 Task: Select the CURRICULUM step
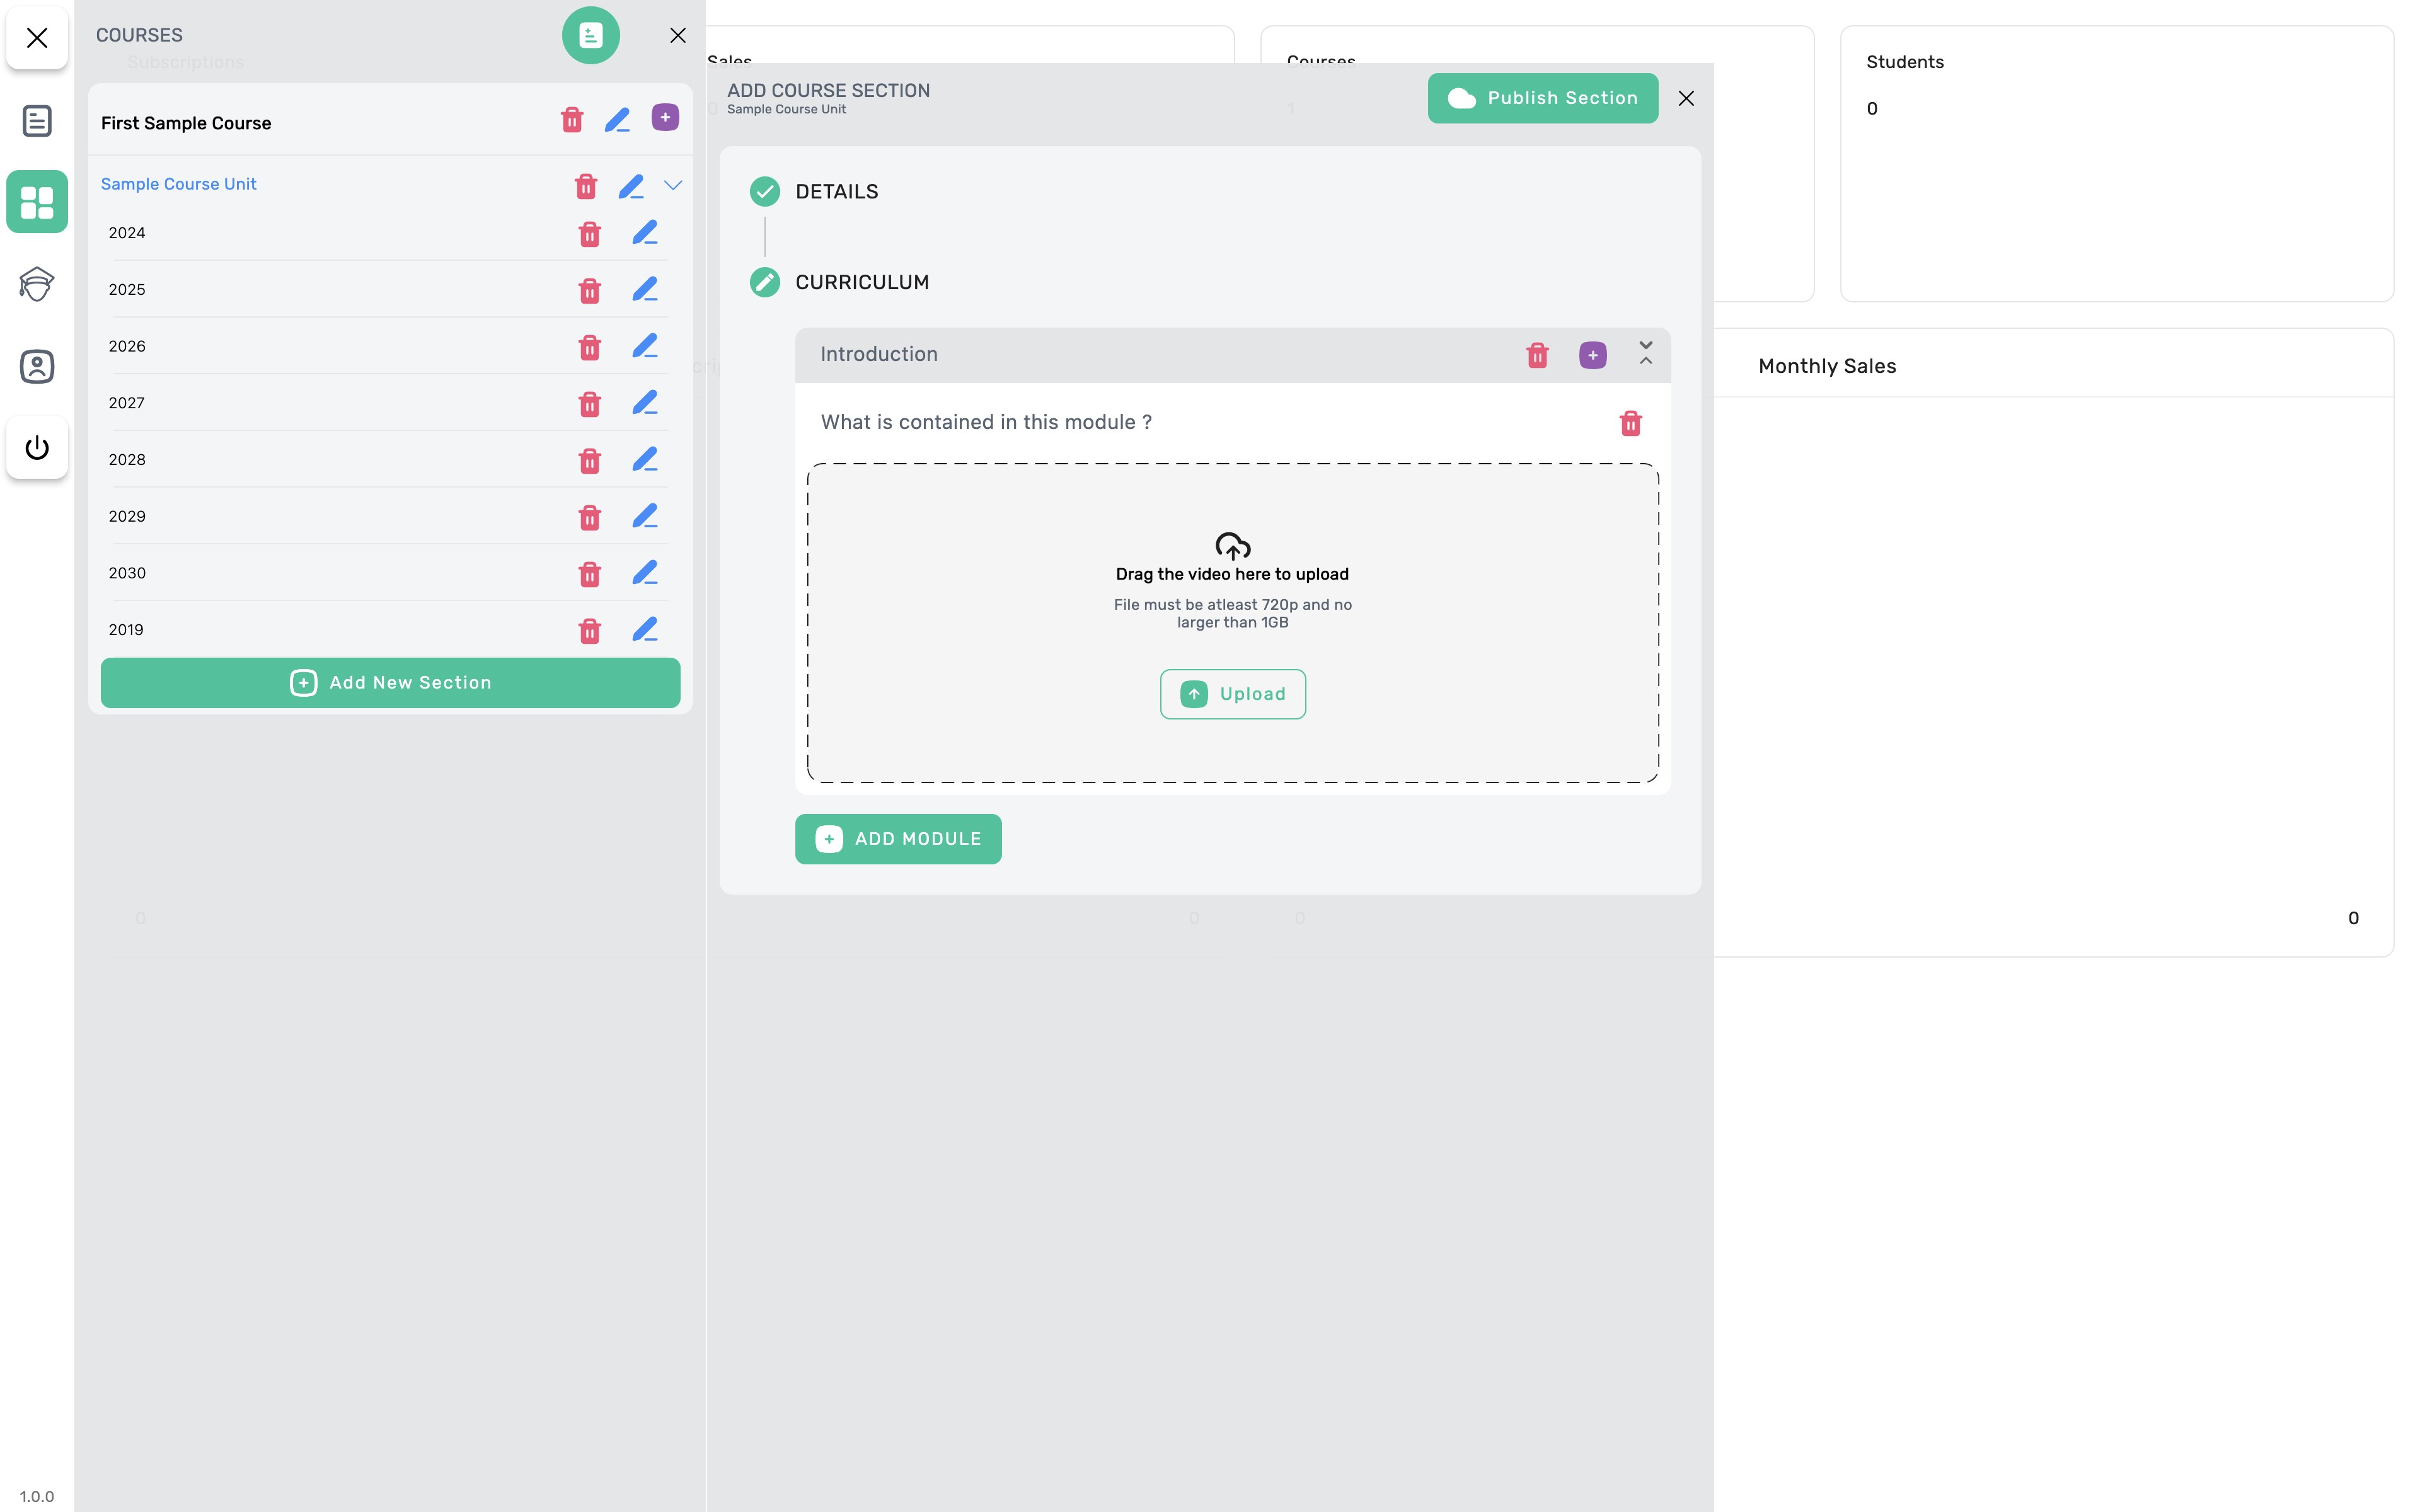861,283
